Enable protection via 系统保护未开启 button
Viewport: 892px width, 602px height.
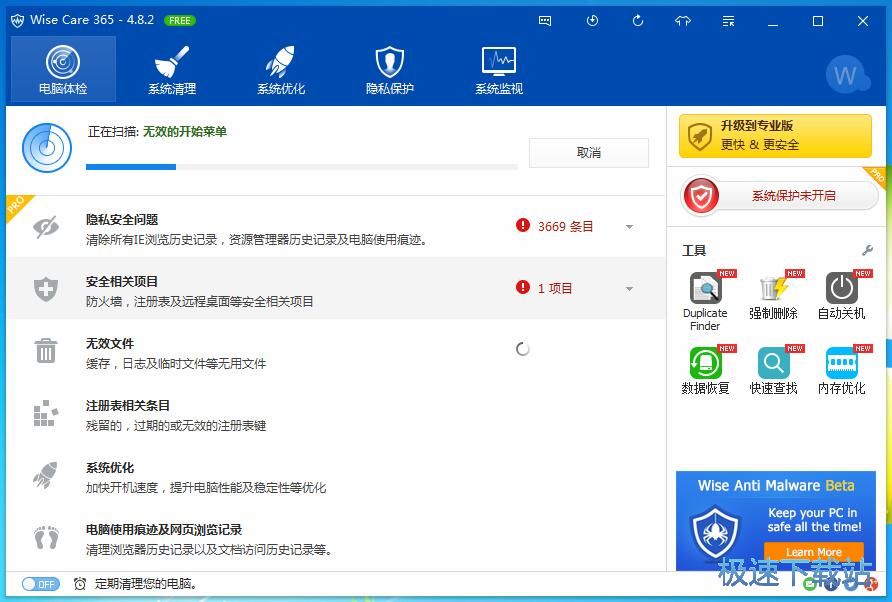tap(780, 196)
